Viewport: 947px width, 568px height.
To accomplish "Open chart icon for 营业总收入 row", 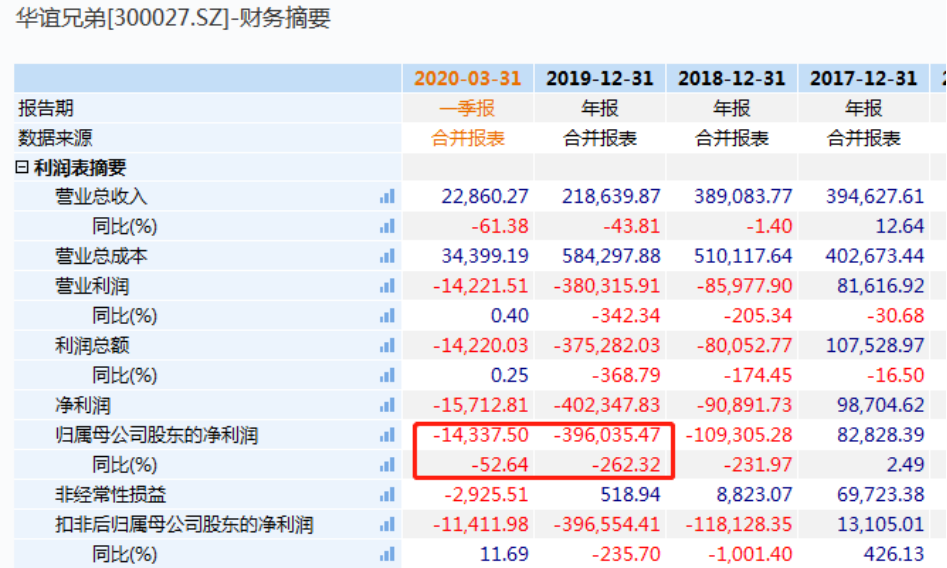I will [387, 196].
